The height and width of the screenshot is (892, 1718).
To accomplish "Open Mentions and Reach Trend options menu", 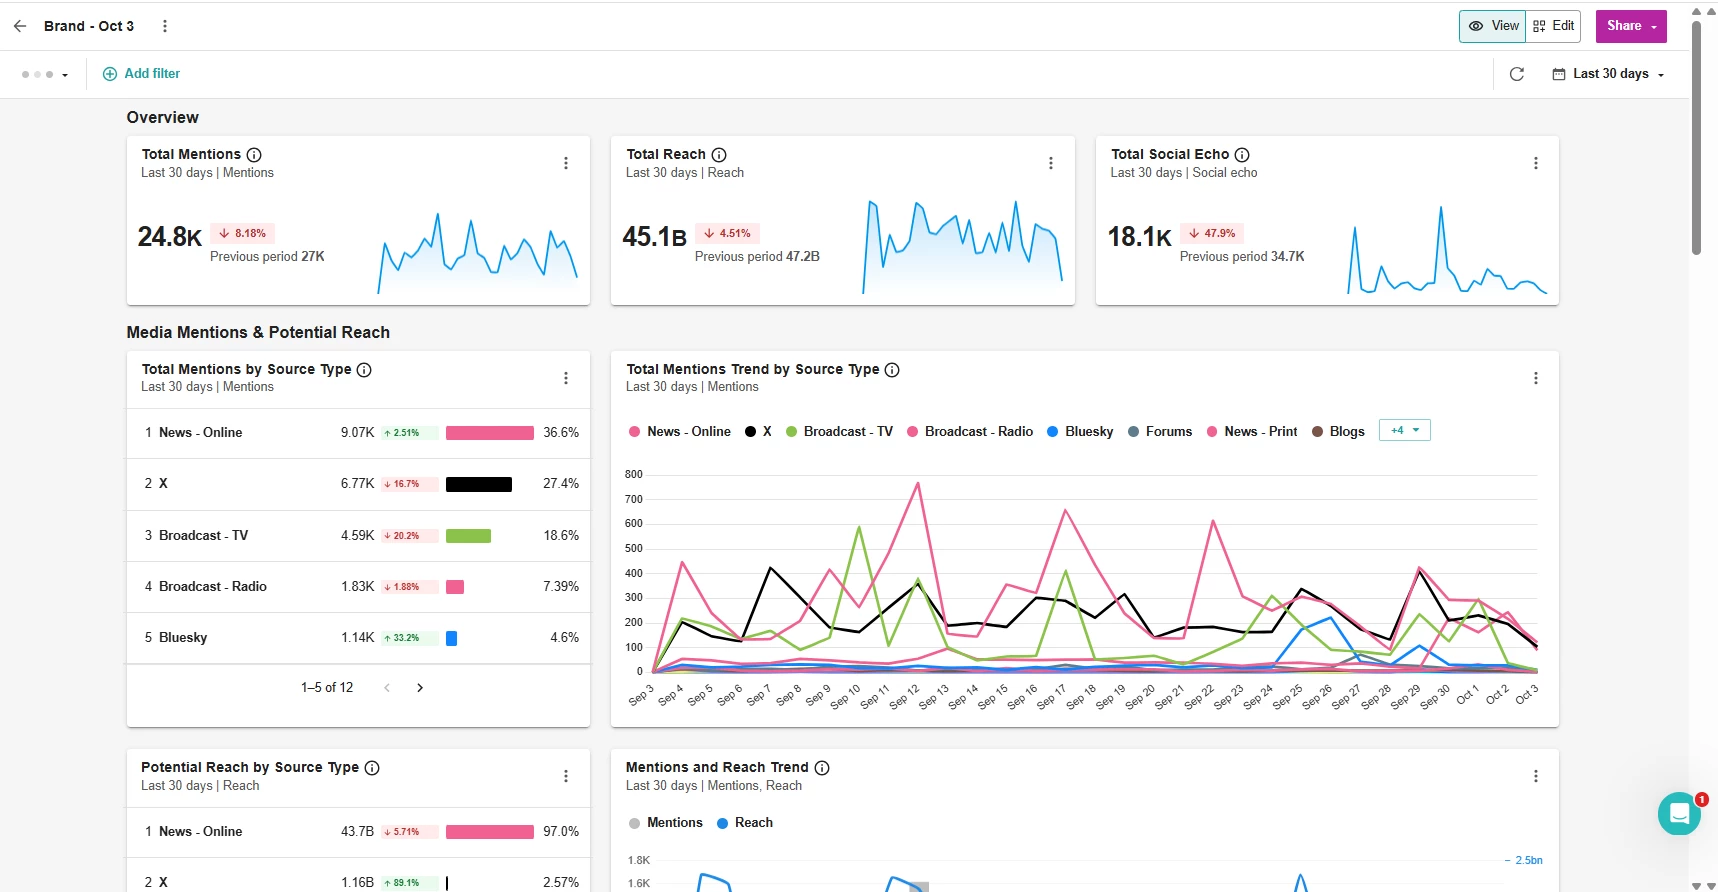I will point(1536,776).
